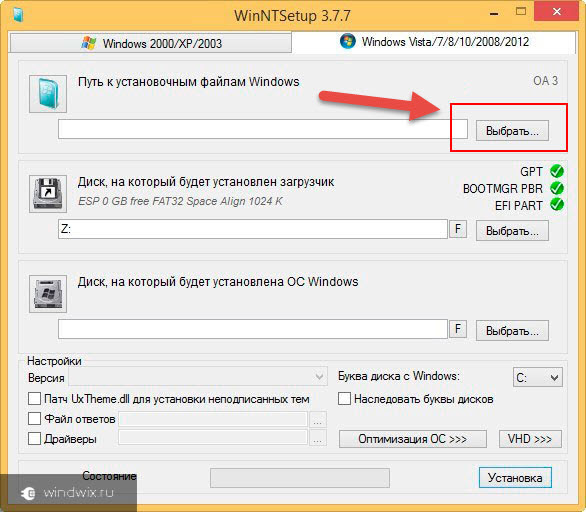586x512 pixels.
Task: Click the EFI PART green status icon
Action: coord(557,204)
